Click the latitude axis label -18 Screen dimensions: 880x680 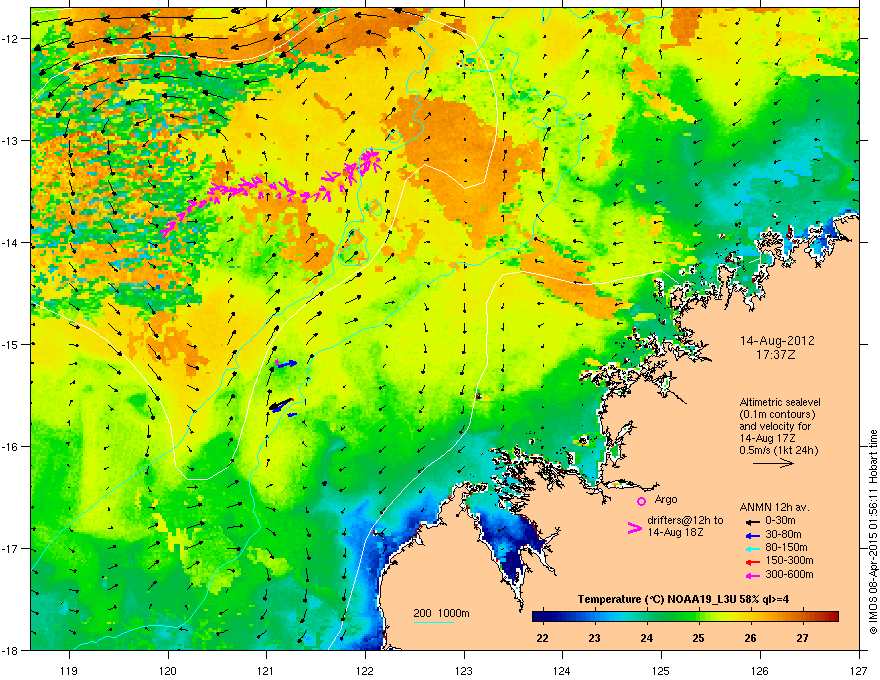(x=11, y=650)
